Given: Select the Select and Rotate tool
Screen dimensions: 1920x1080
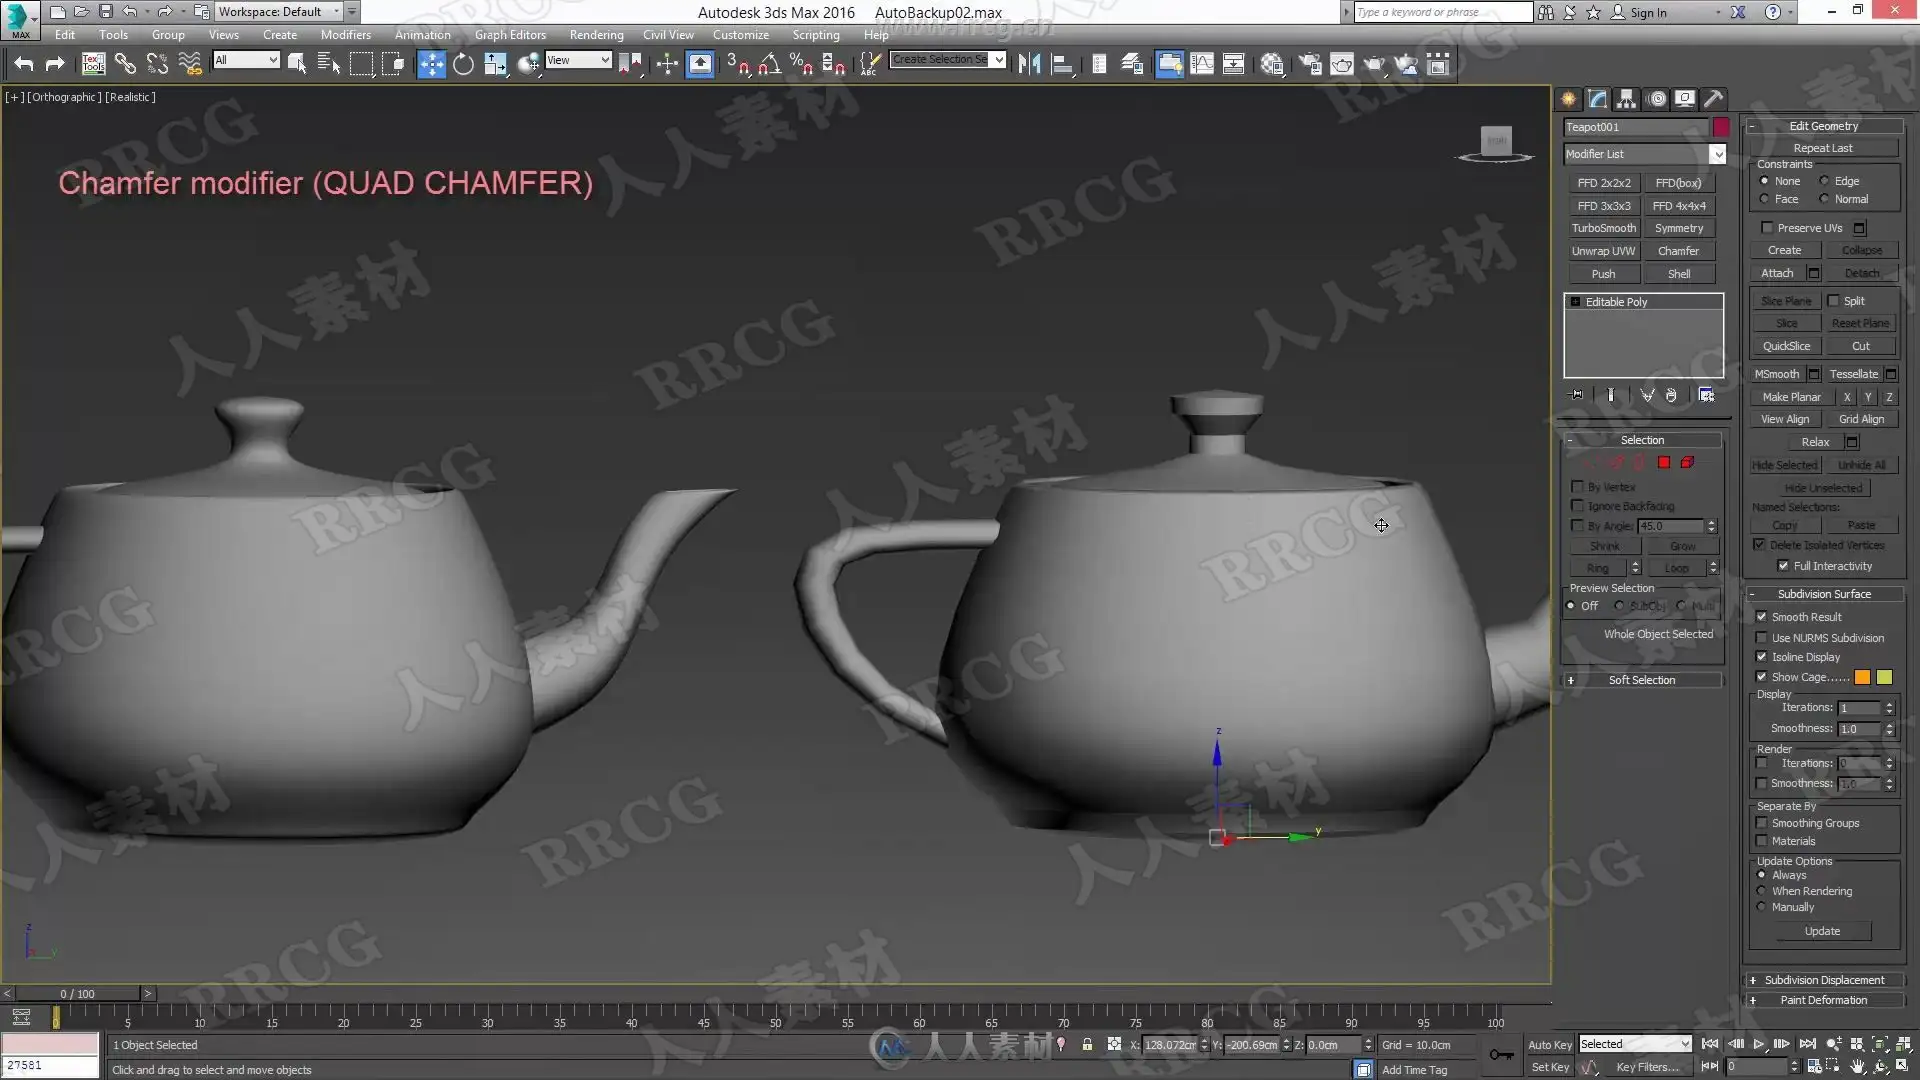Looking at the screenshot, I should (463, 65).
